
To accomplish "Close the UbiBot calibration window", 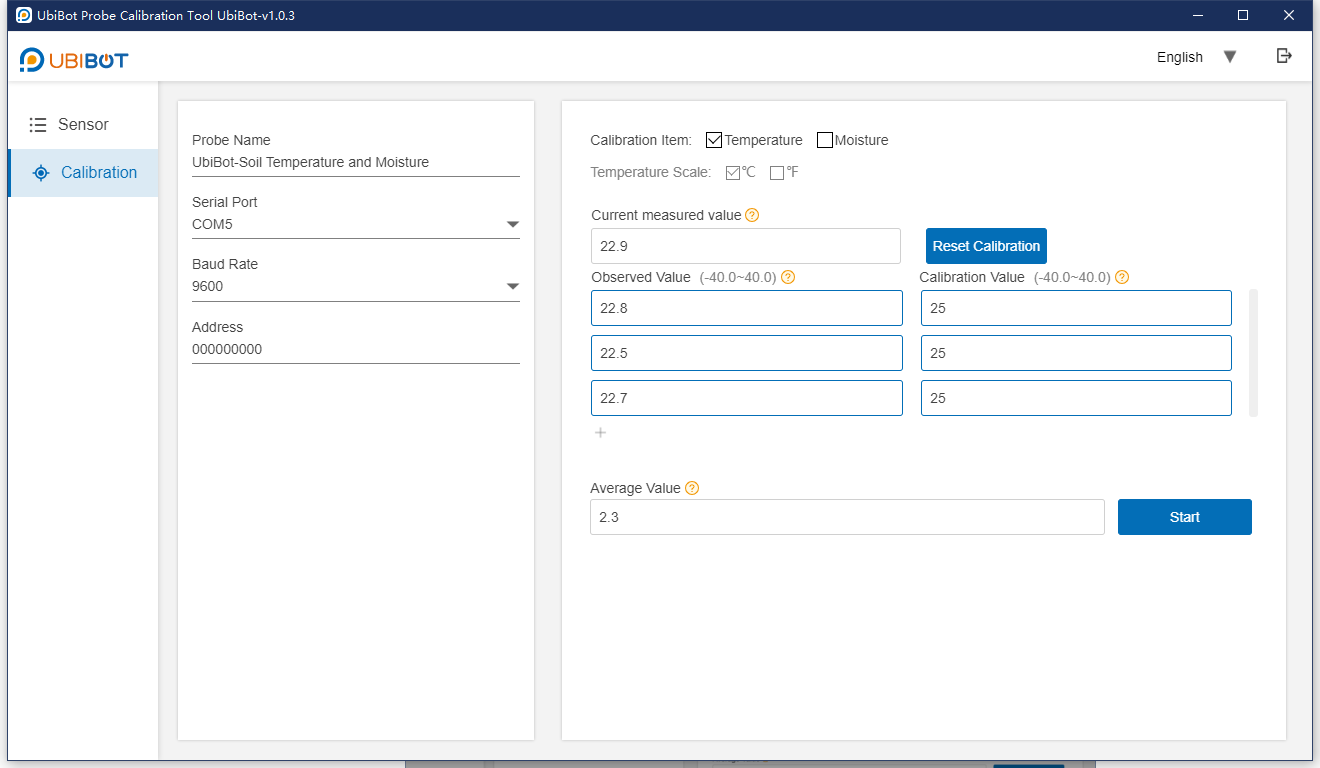I will pyautogui.click(x=1289, y=15).
